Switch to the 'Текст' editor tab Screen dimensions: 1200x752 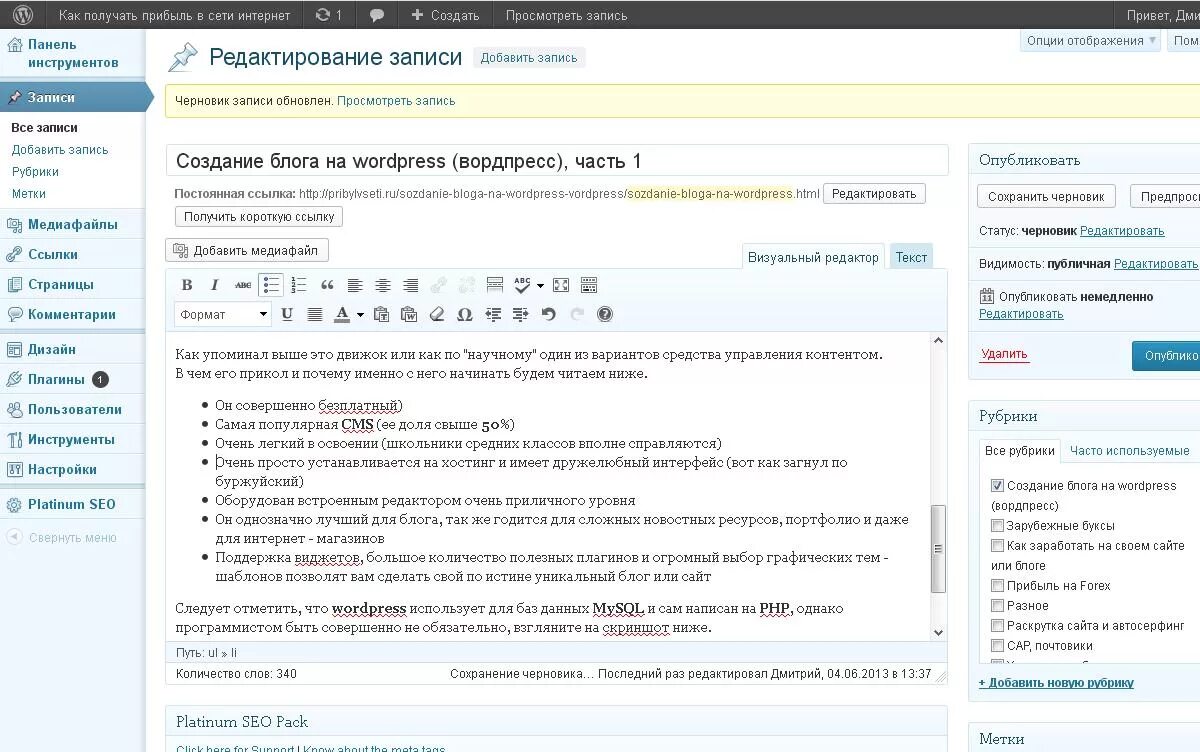[911, 257]
